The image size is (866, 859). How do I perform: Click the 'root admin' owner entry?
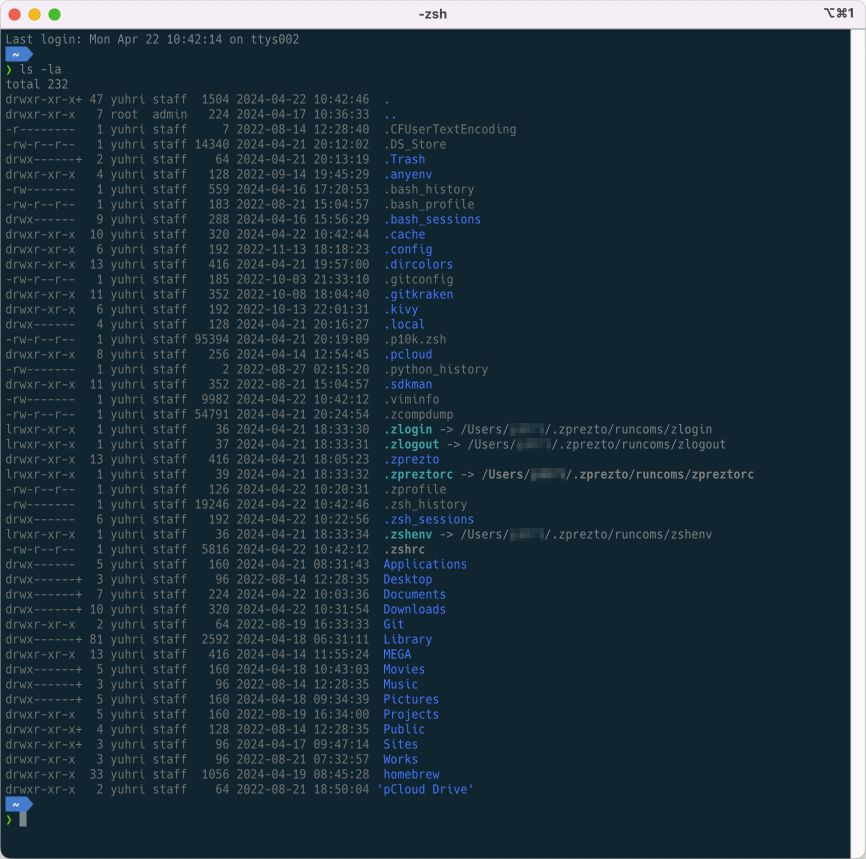[x=149, y=114]
